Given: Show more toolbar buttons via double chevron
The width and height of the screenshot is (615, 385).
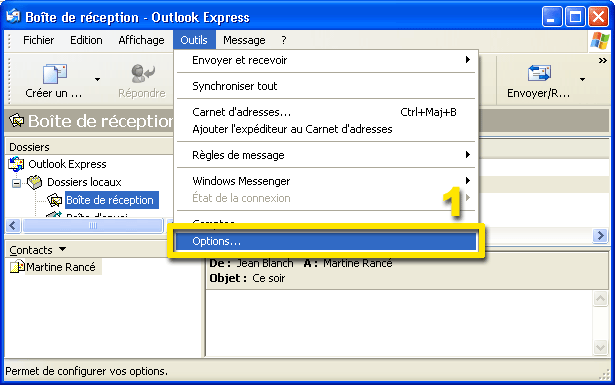Looking at the screenshot, I should pyautogui.click(x=602, y=60).
